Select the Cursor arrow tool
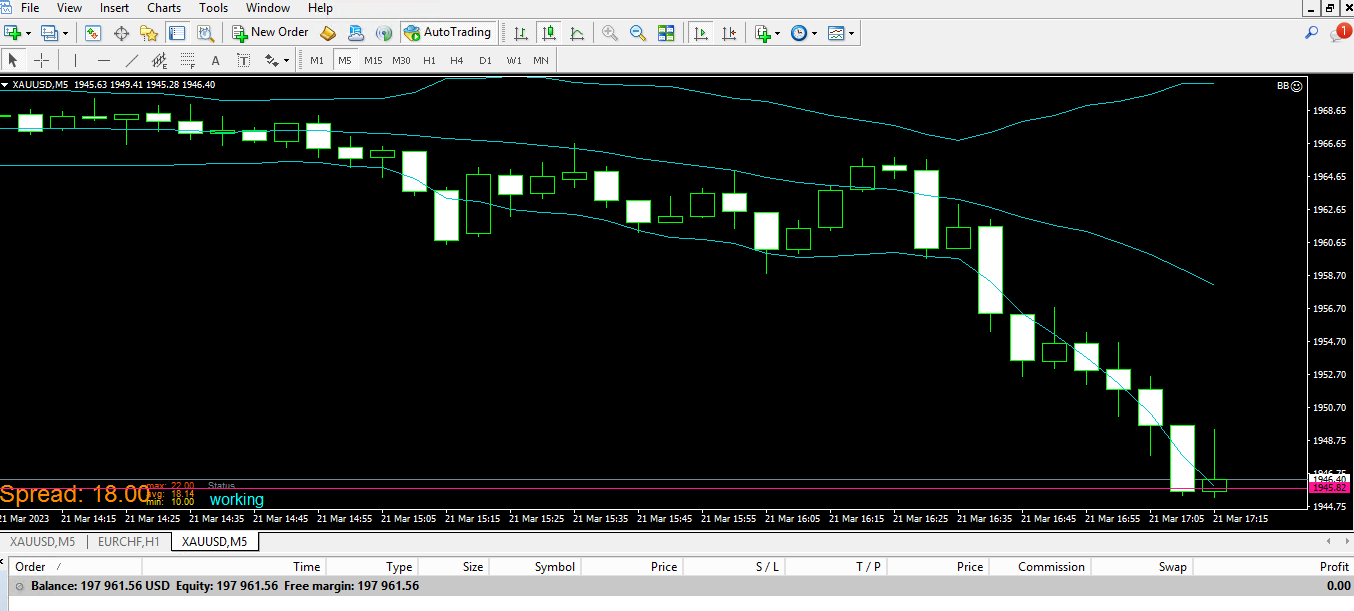Viewport: 1354px width, 611px height. tap(14, 60)
